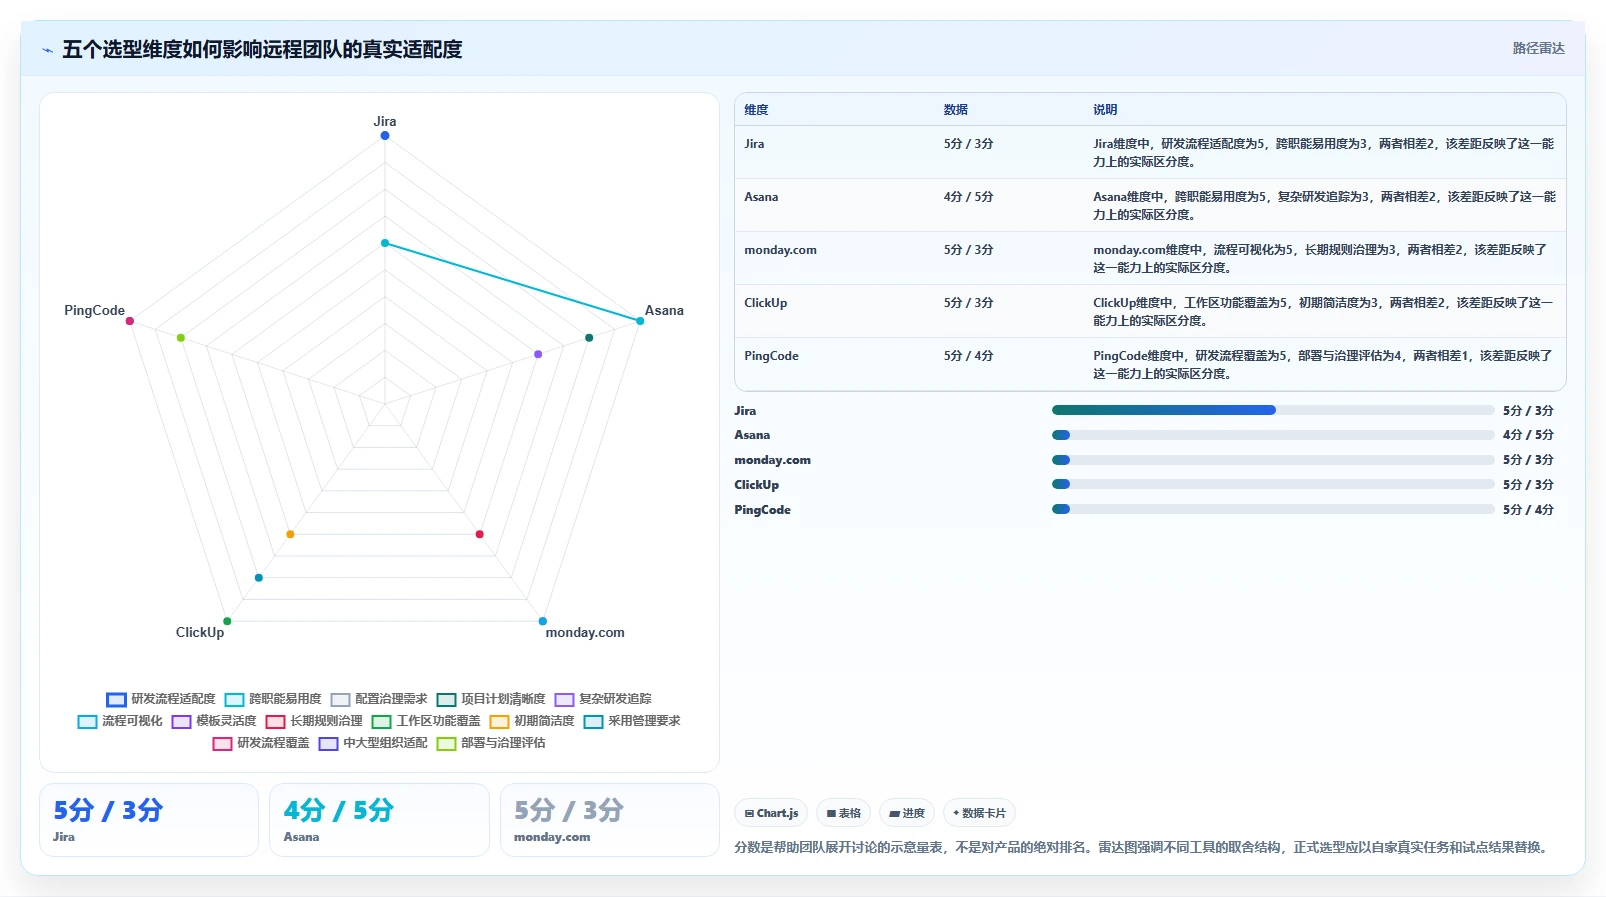Click the 说明 column header
The image size is (1606, 897).
(x=1104, y=110)
